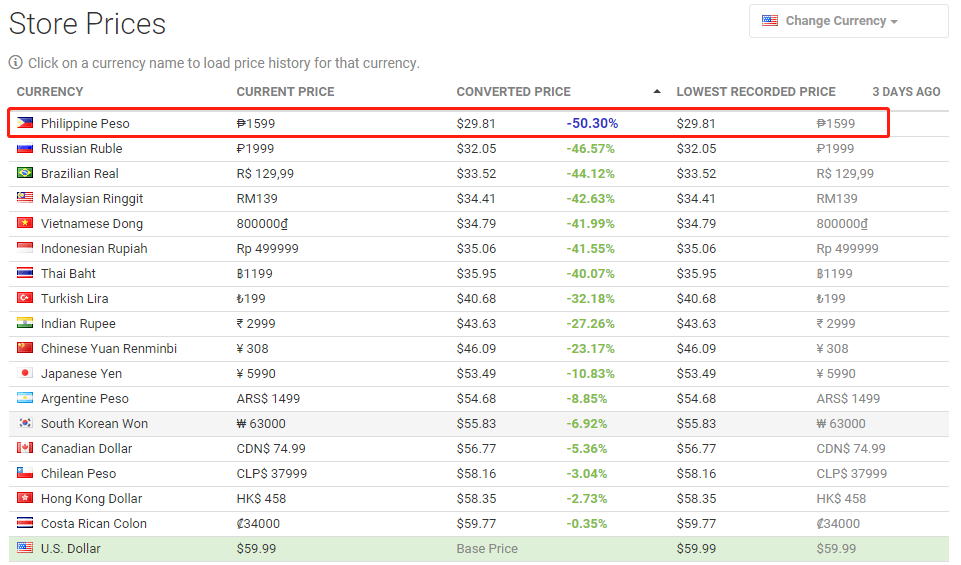Viewport: 961px width, 565px height.
Task: Click the Argentina flag icon
Action: point(25,398)
